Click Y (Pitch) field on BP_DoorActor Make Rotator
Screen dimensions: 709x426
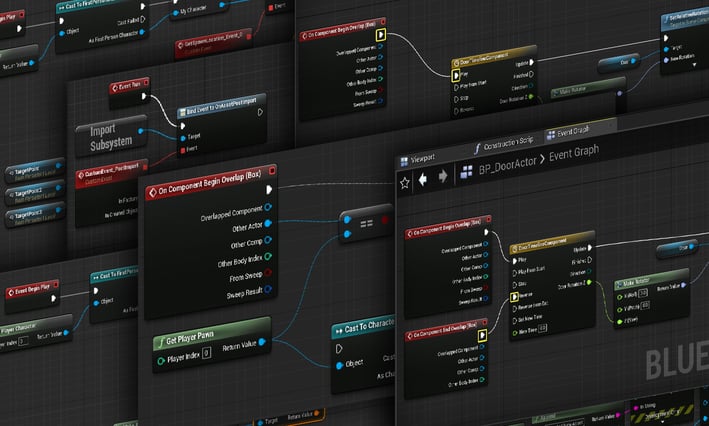click(x=645, y=305)
